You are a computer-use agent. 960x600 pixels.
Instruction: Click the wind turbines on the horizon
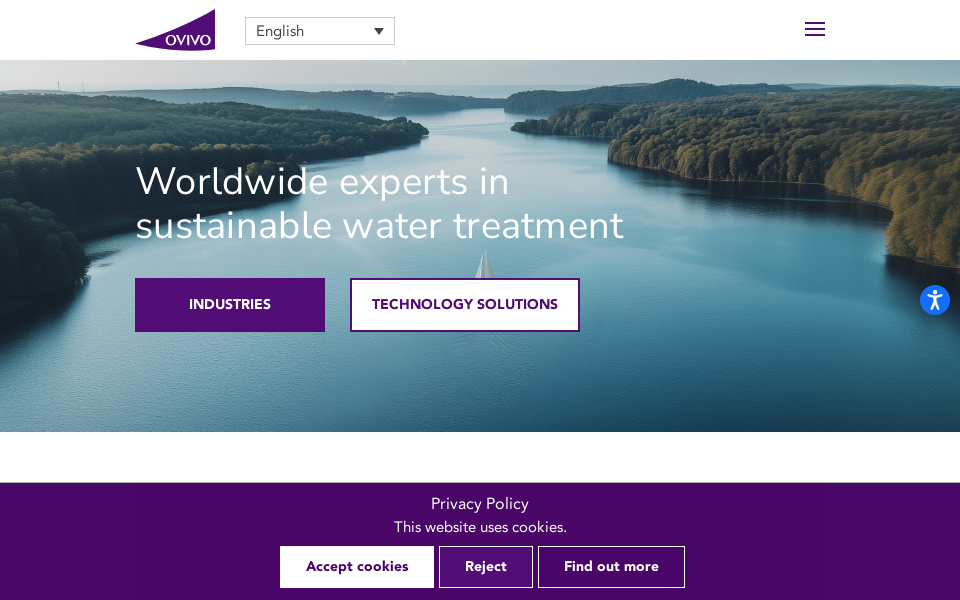pos(70,86)
